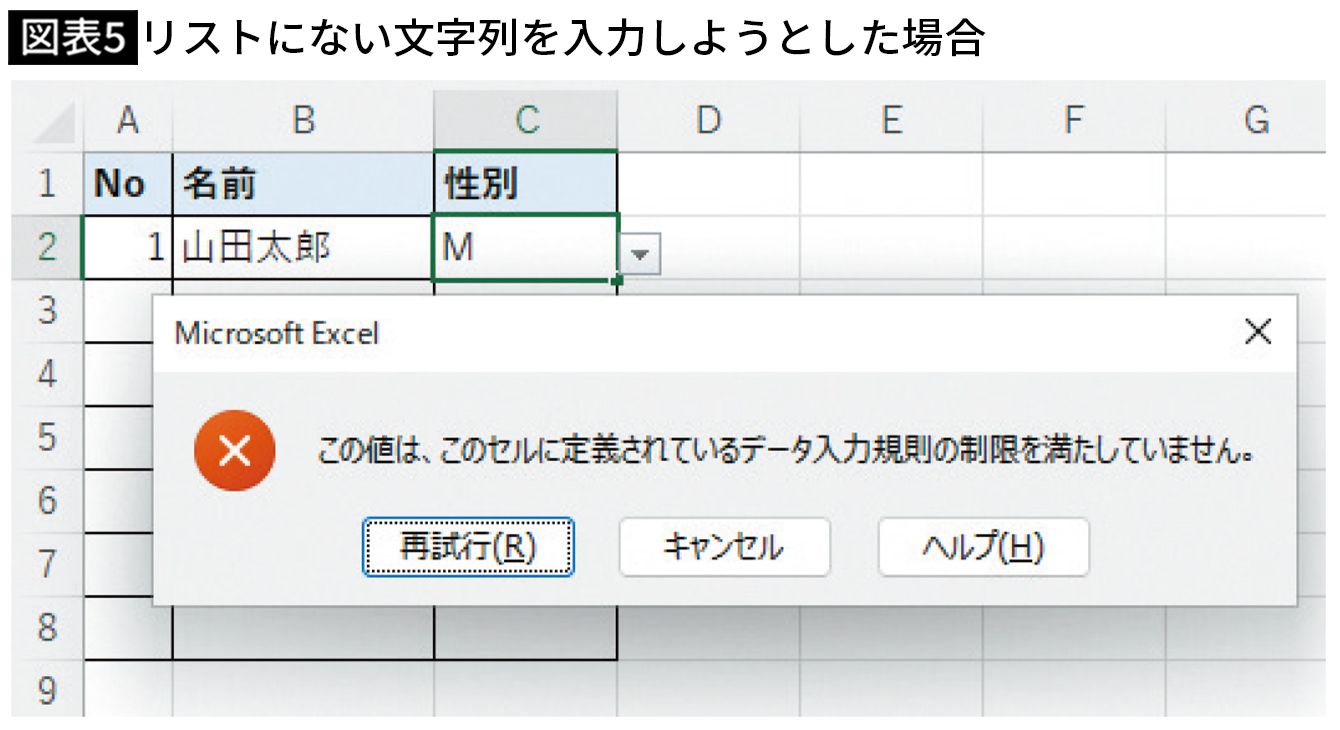Select row 2 header
The height and width of the screenshot is (730, 1340).
tap(46, 247)
